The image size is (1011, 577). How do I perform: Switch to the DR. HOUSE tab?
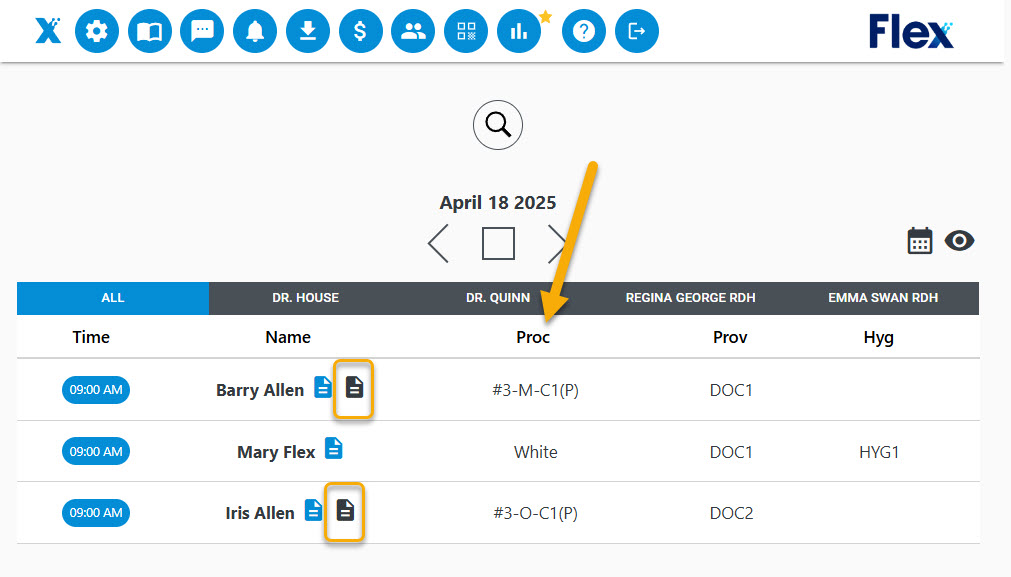(x=306, y=298)
